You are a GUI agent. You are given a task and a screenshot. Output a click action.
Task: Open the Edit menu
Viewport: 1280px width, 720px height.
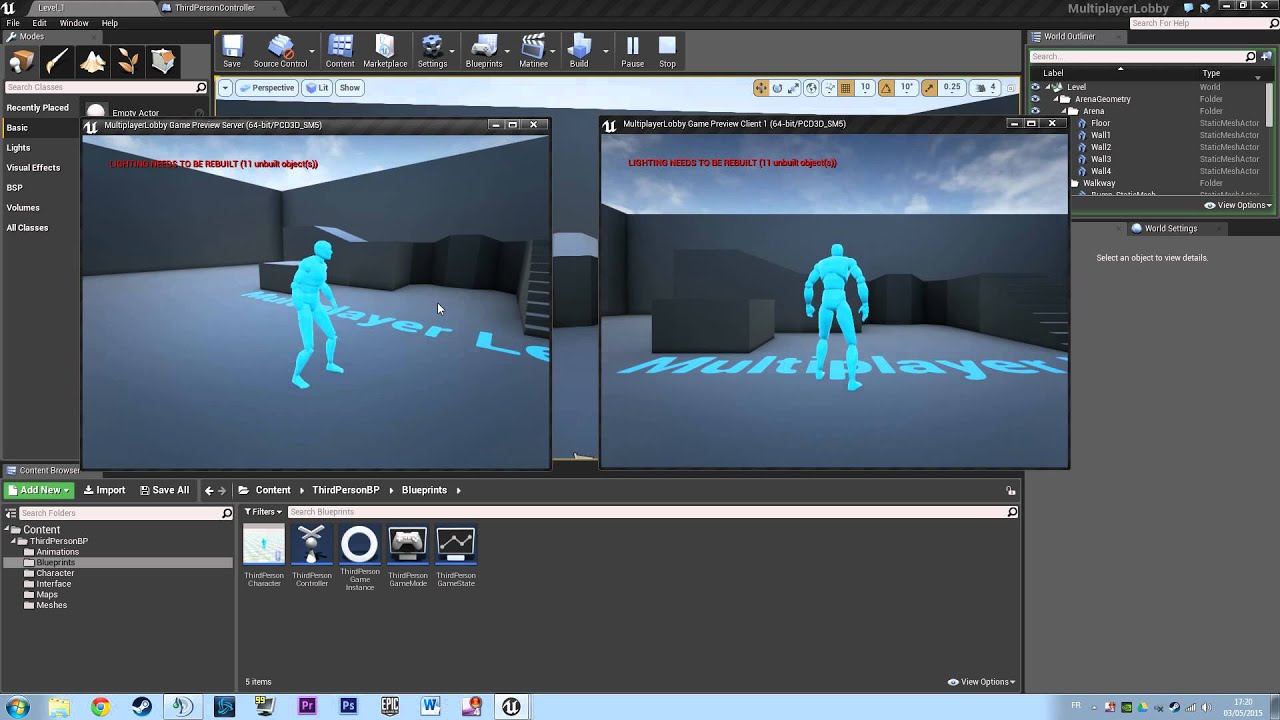click(39, 23)
